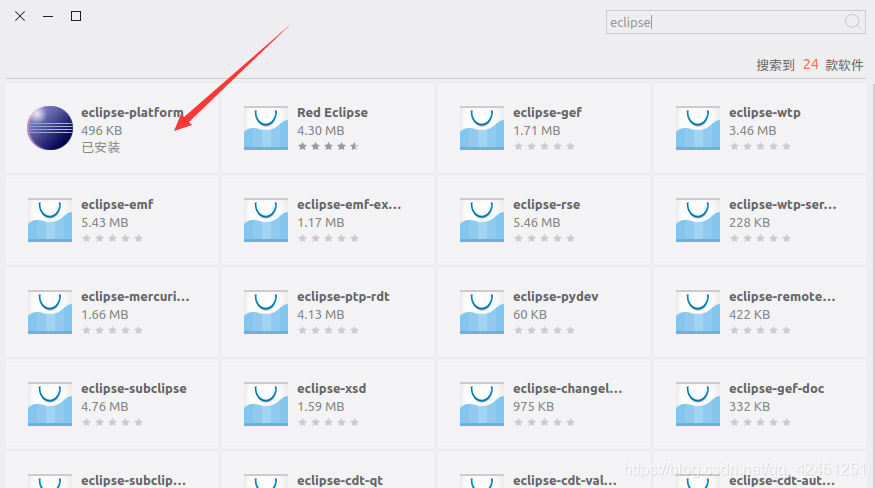Viewport: 875px width, 488px height.
Task: Select the eclipse-gef-doc package icon
Action: click(x=698, y=404)
